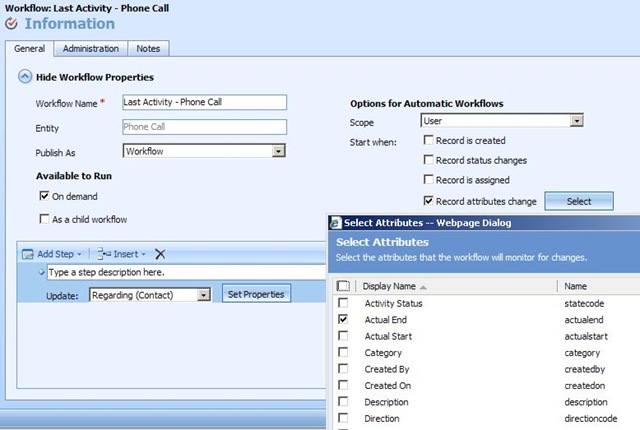640x430 pixels.
Task: Click the Add Step icon
Action: (27, 254)
